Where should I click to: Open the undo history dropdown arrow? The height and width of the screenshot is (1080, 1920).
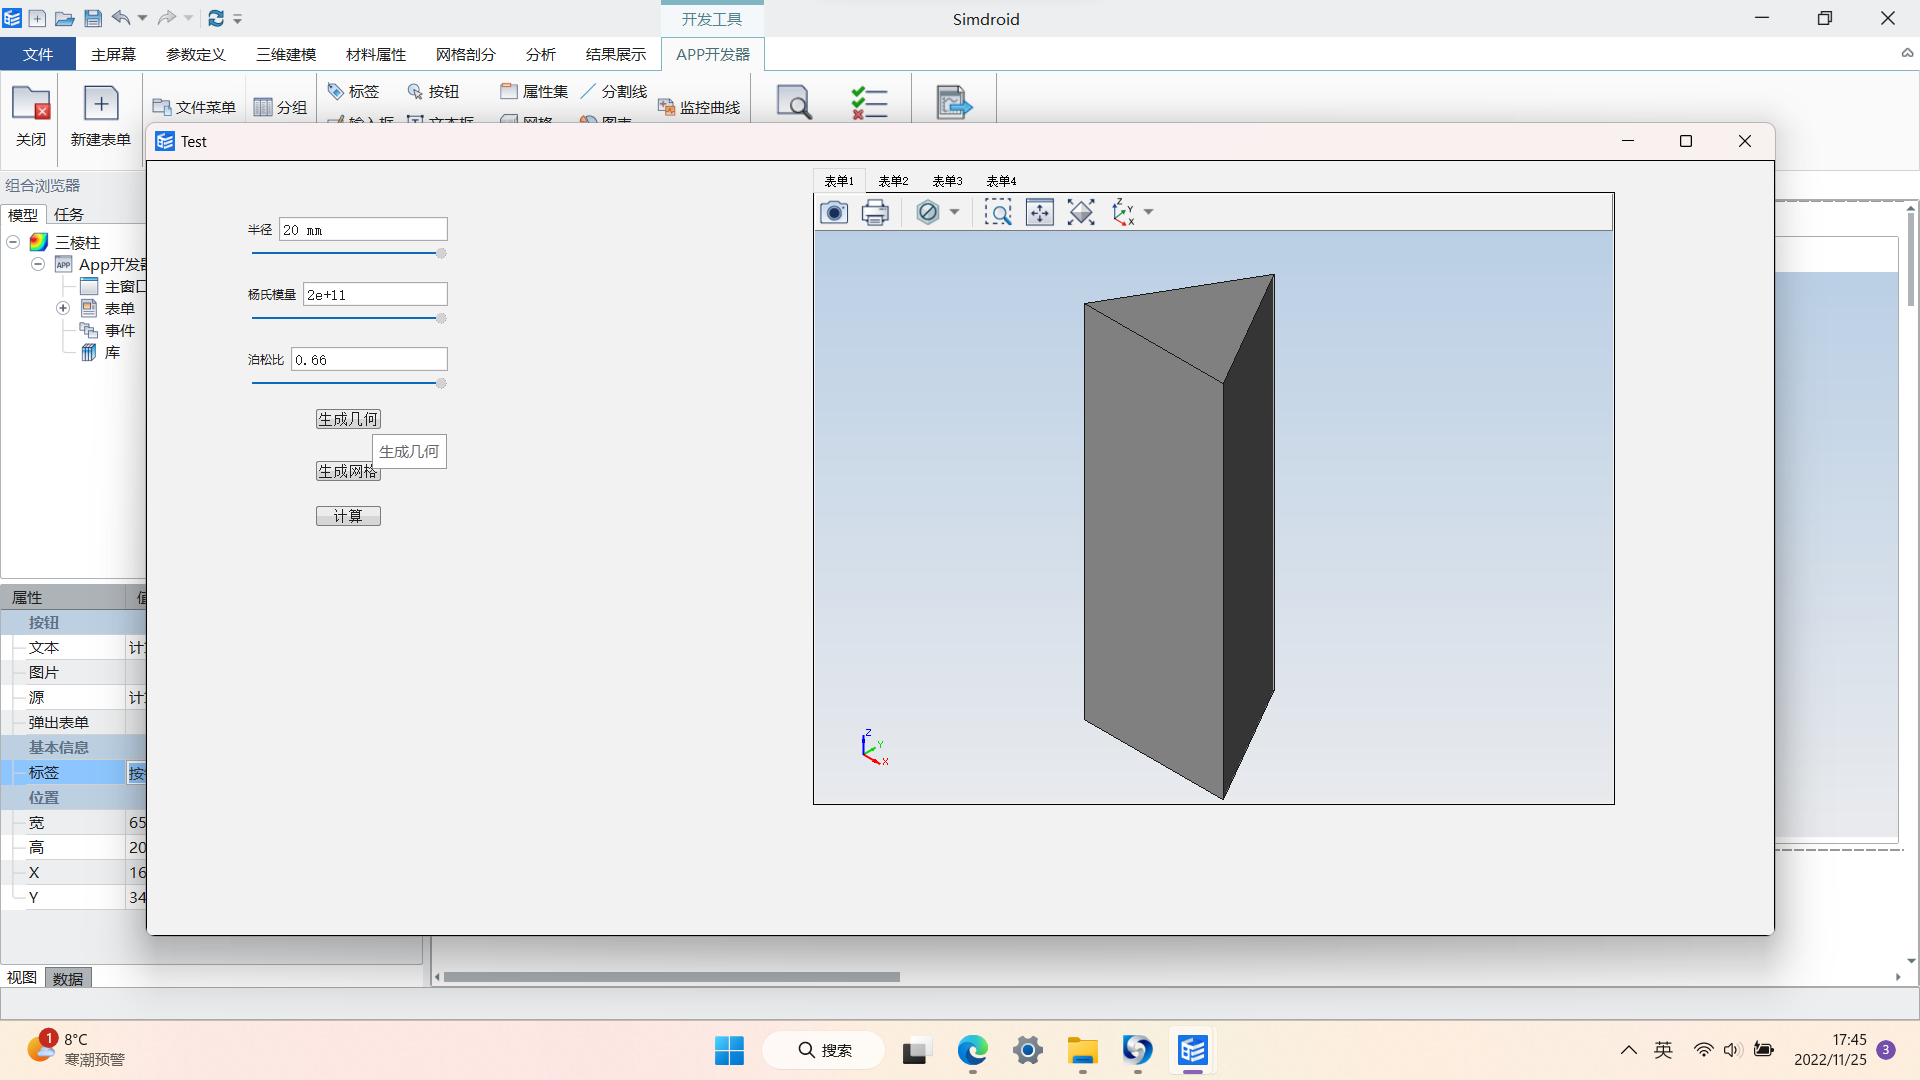[x=142, y=18]
